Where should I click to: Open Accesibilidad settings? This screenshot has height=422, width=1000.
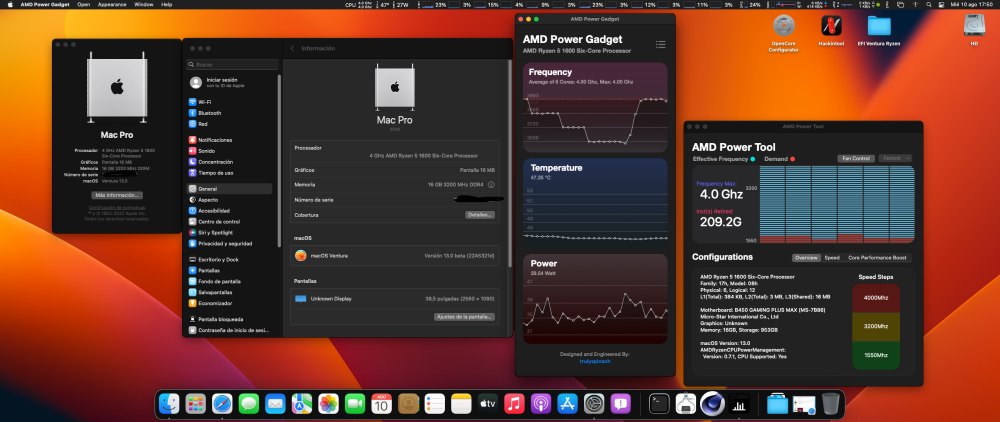[230, 210]
